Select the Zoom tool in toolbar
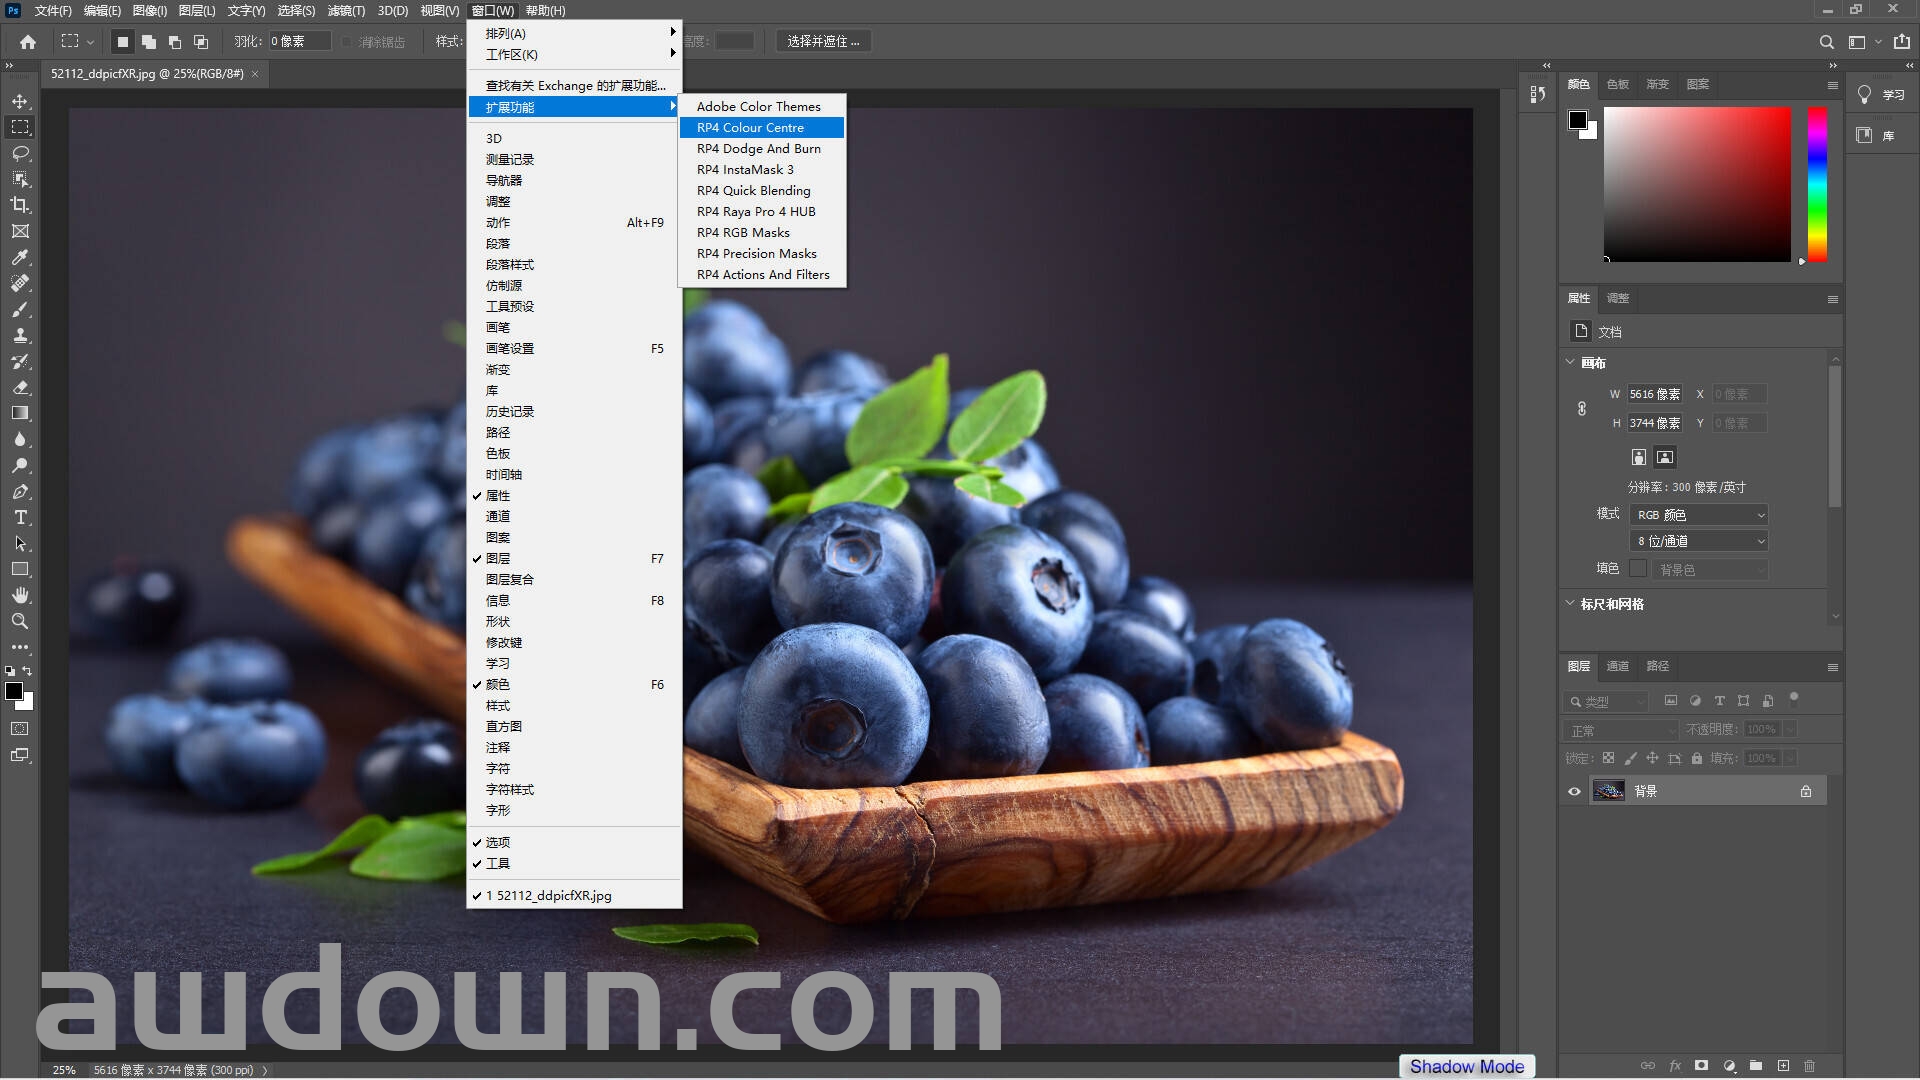Viewport: 1920px width, 1080px height. pyautogui.click(x=20, y=621)
